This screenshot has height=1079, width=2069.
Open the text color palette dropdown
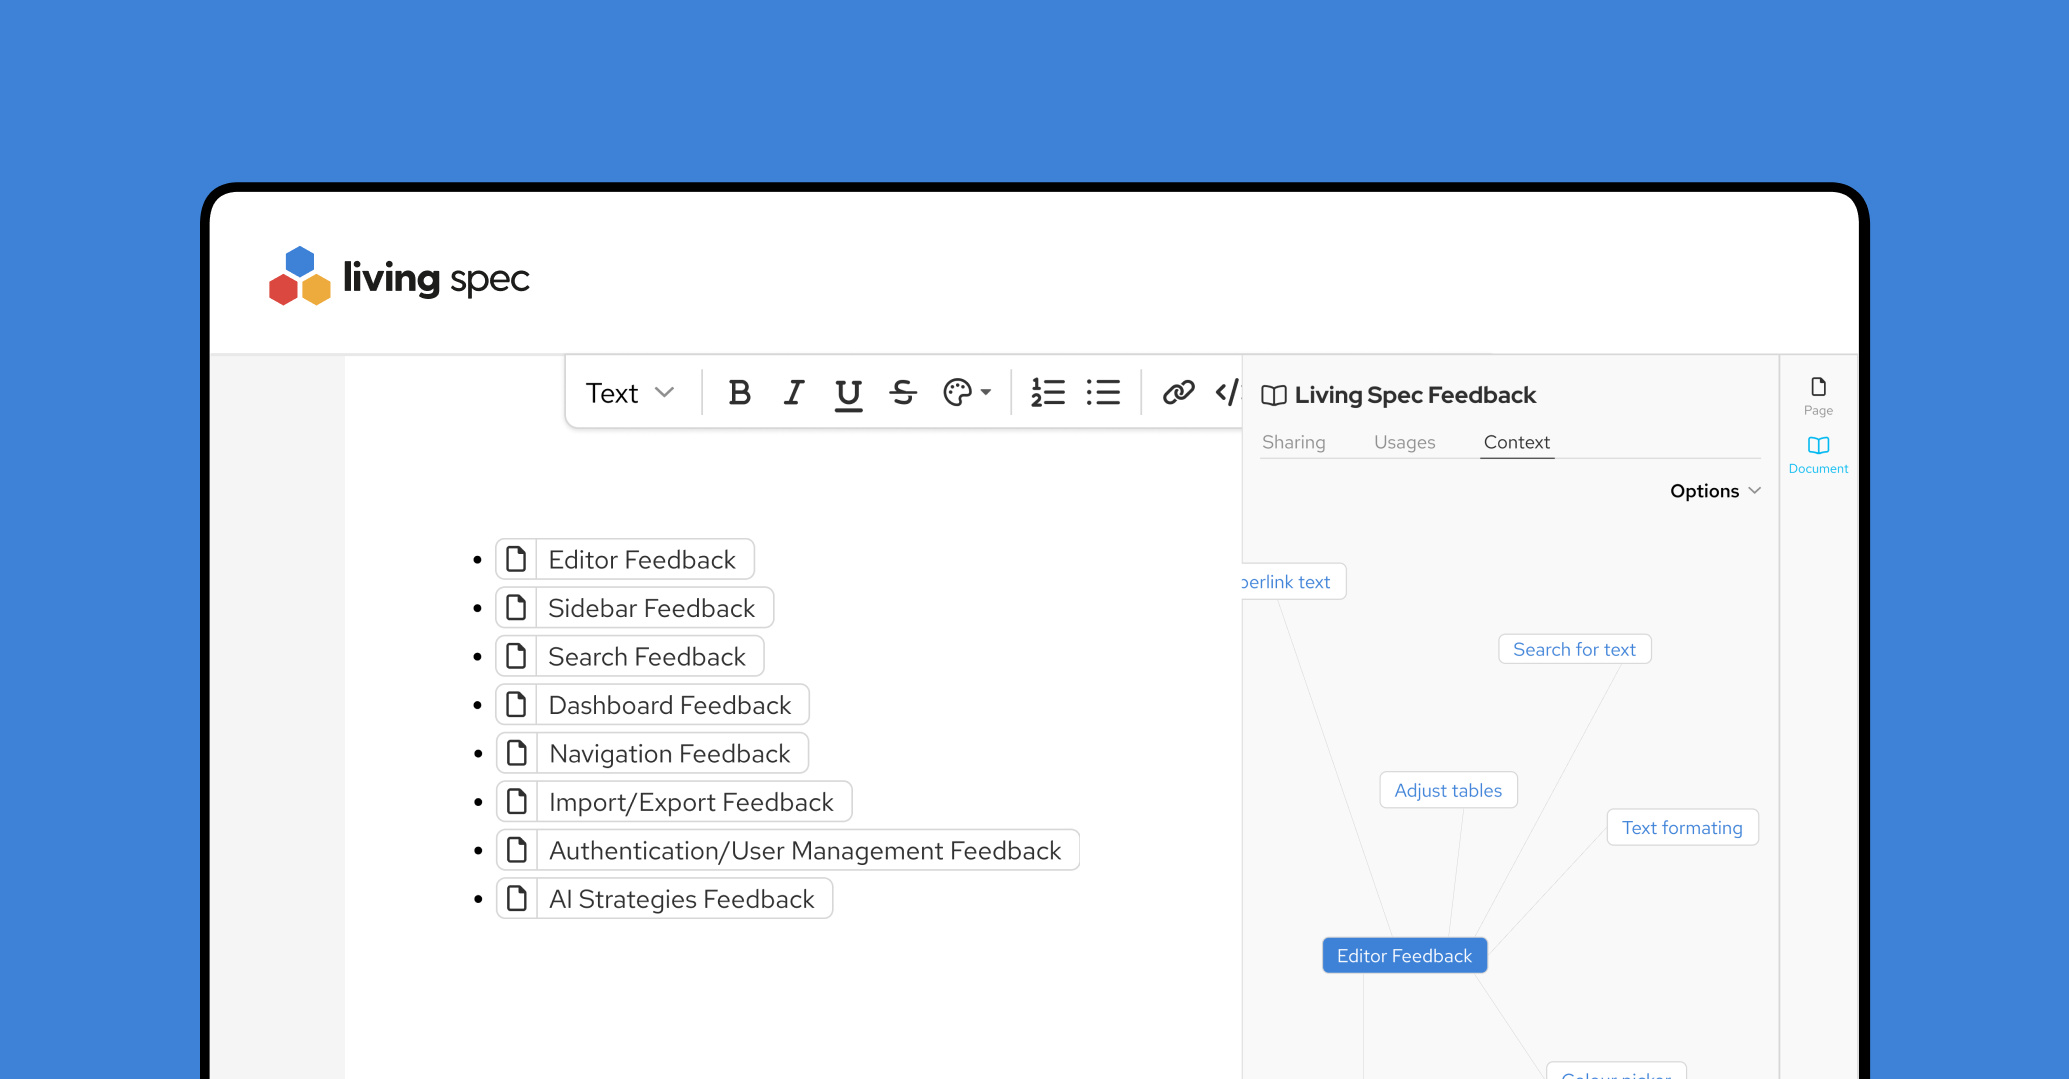[x=966, y=393]
